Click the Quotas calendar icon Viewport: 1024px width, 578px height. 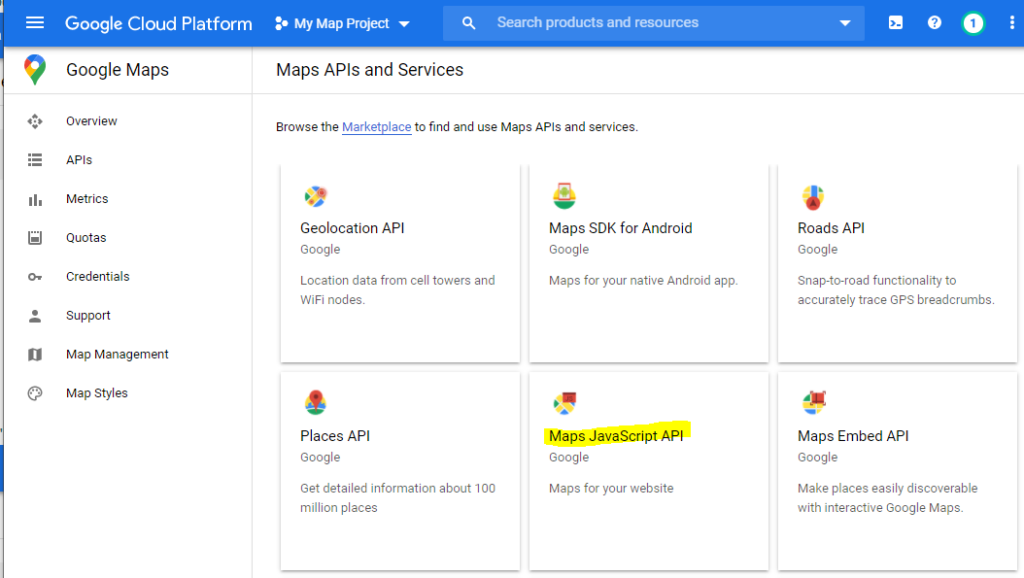tap(35, 237)
